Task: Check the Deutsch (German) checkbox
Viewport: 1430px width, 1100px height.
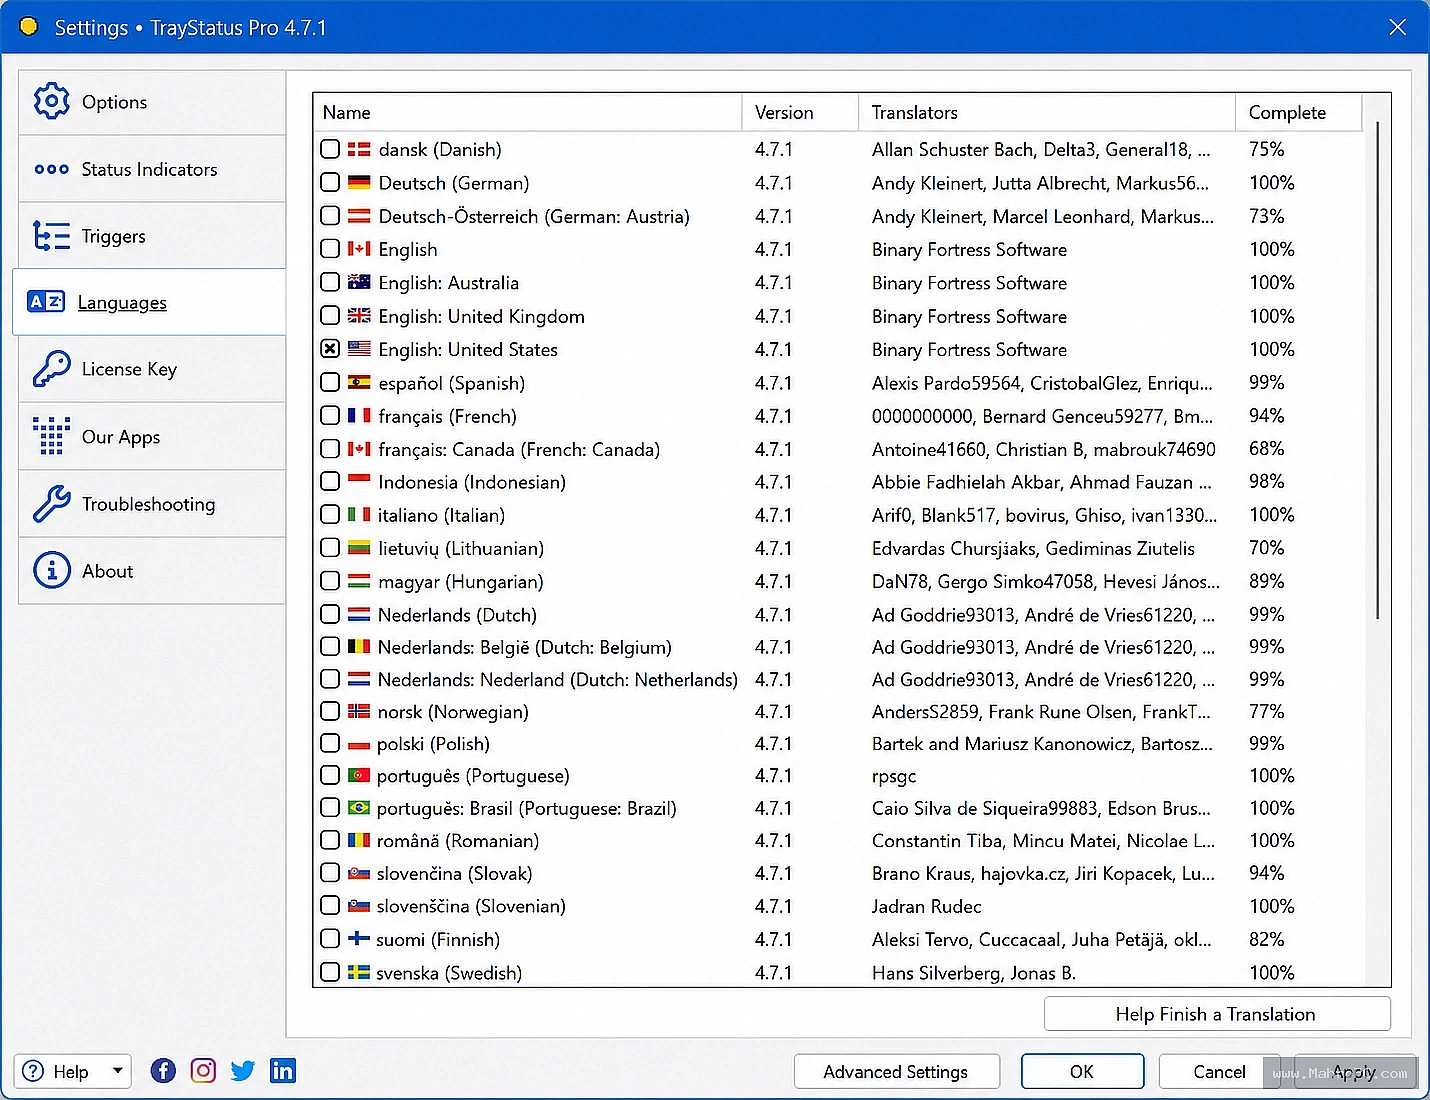Action: (x=330, y=183)
